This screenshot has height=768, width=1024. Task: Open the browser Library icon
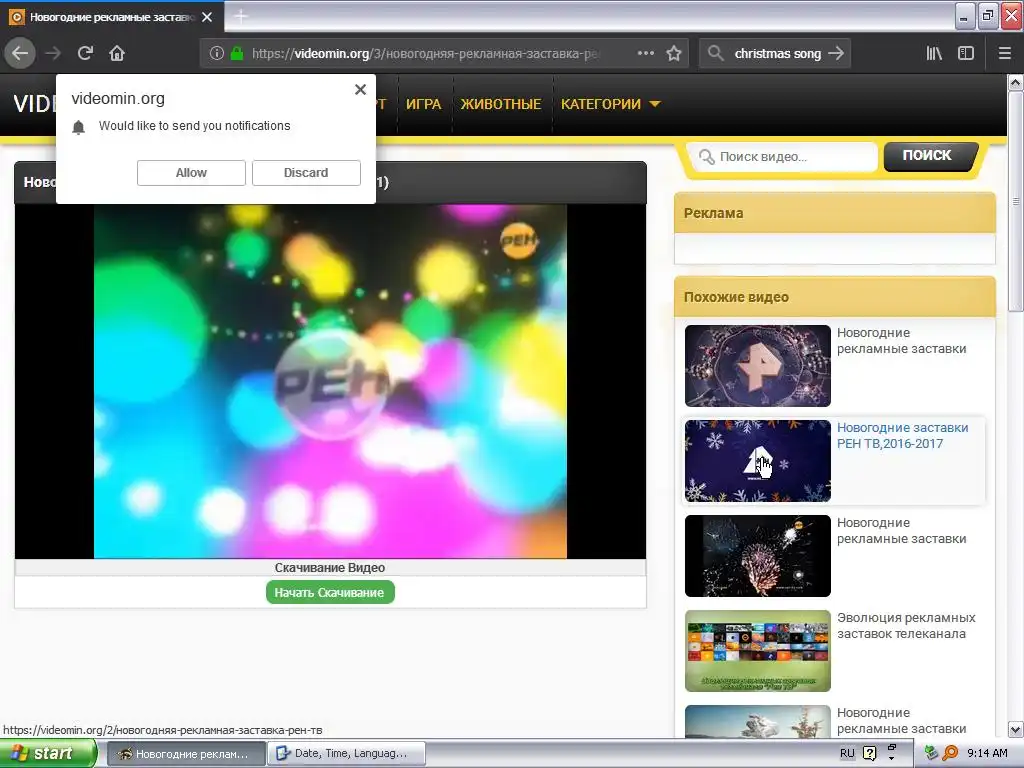[x=934, y=54]
